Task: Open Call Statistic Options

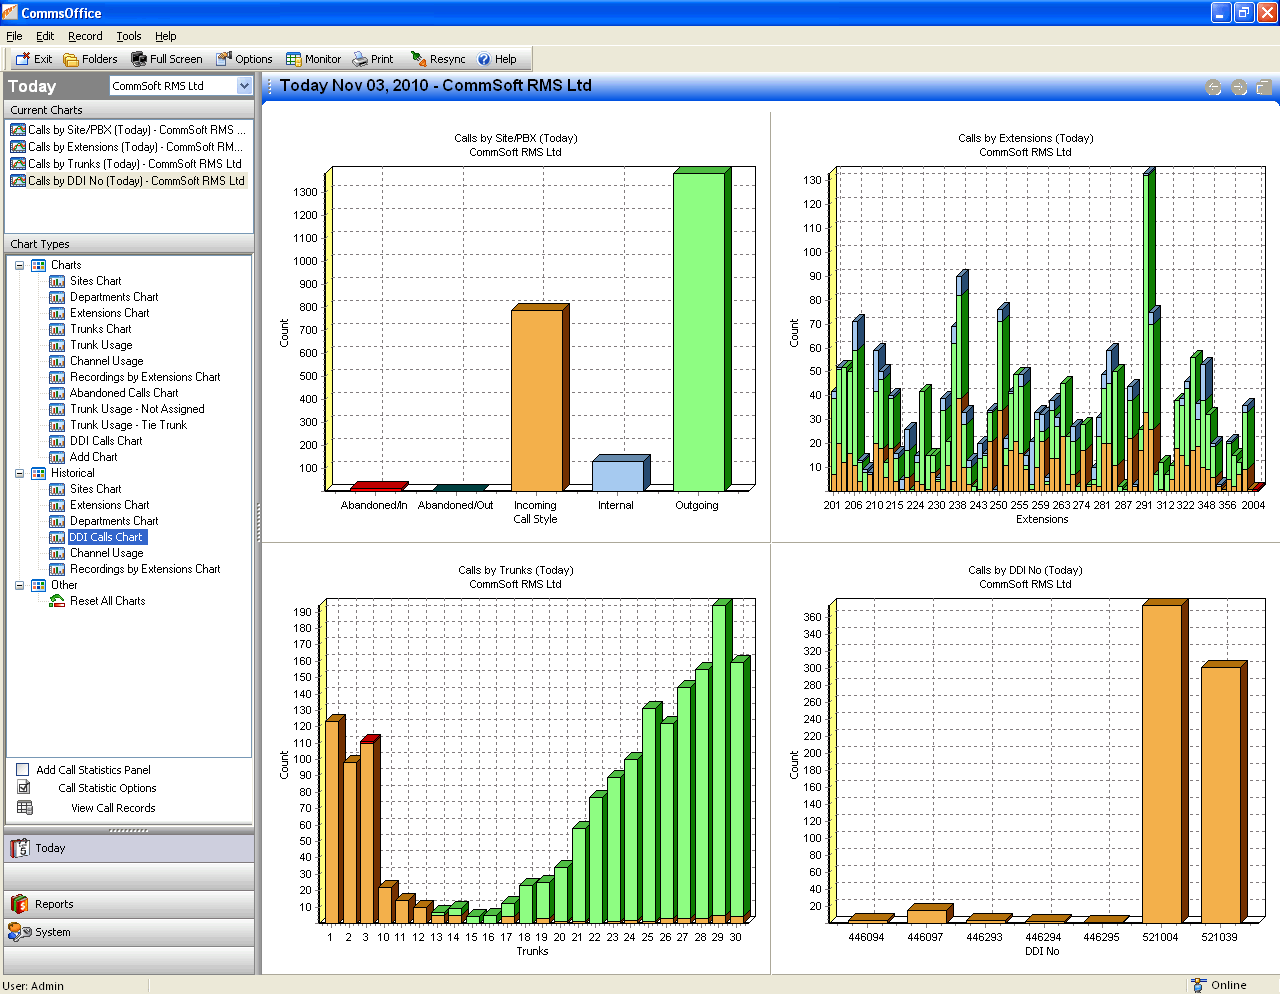Action: point(107,788)
